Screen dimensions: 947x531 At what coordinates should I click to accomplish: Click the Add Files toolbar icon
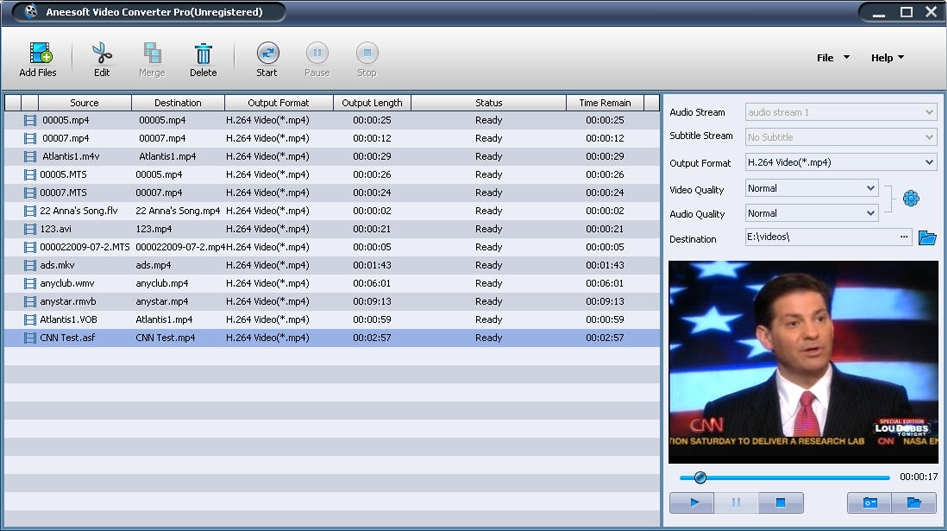[39, 59]
